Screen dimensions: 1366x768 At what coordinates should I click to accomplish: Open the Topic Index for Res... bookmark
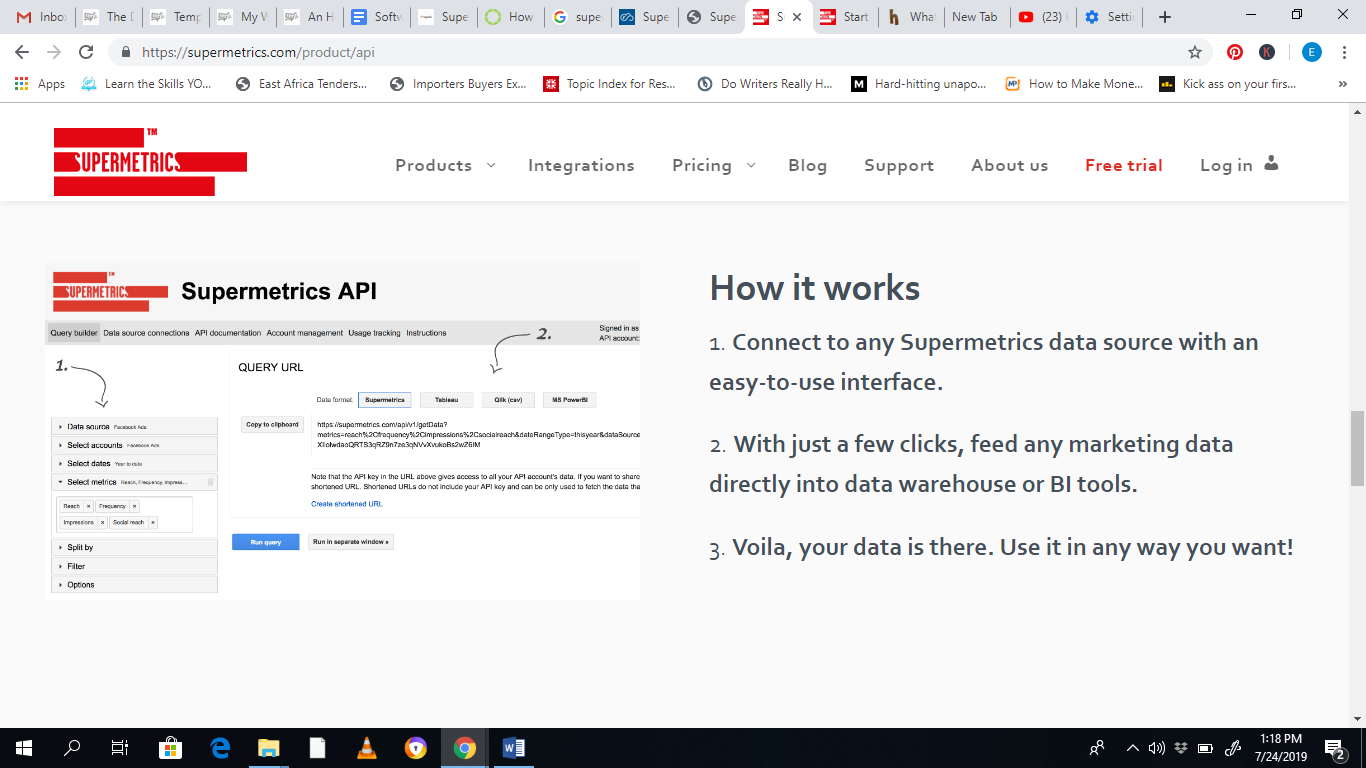[x=610, y=84]
